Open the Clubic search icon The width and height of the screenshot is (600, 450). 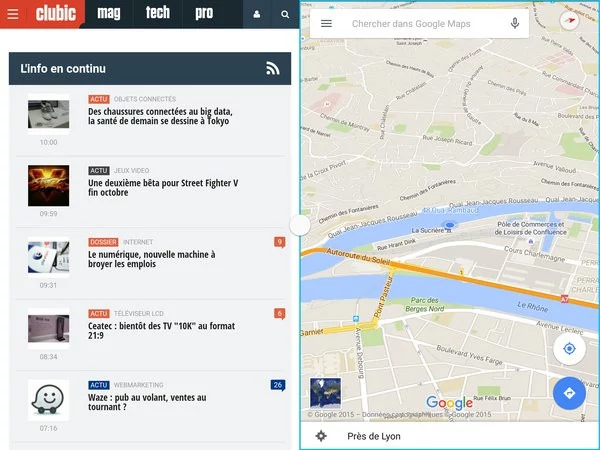tap(285, 14)
